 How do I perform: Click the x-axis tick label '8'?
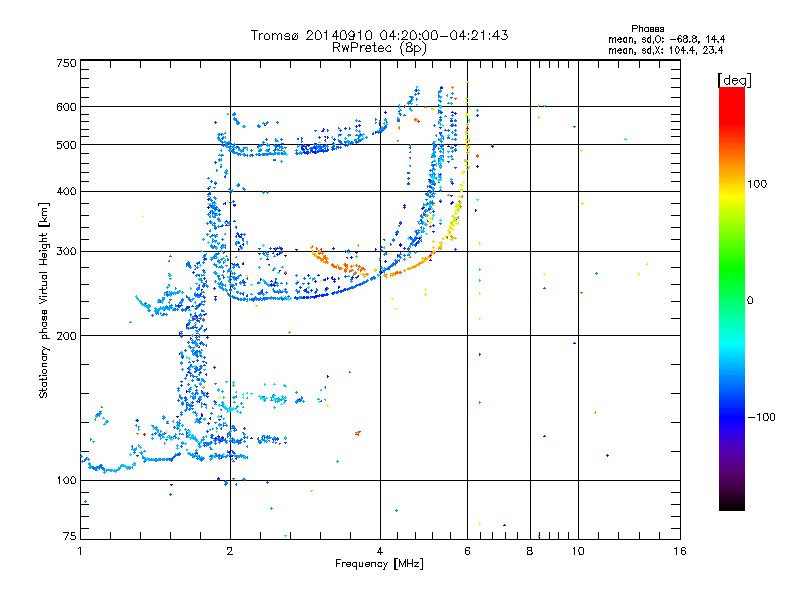tap(530, 551)
